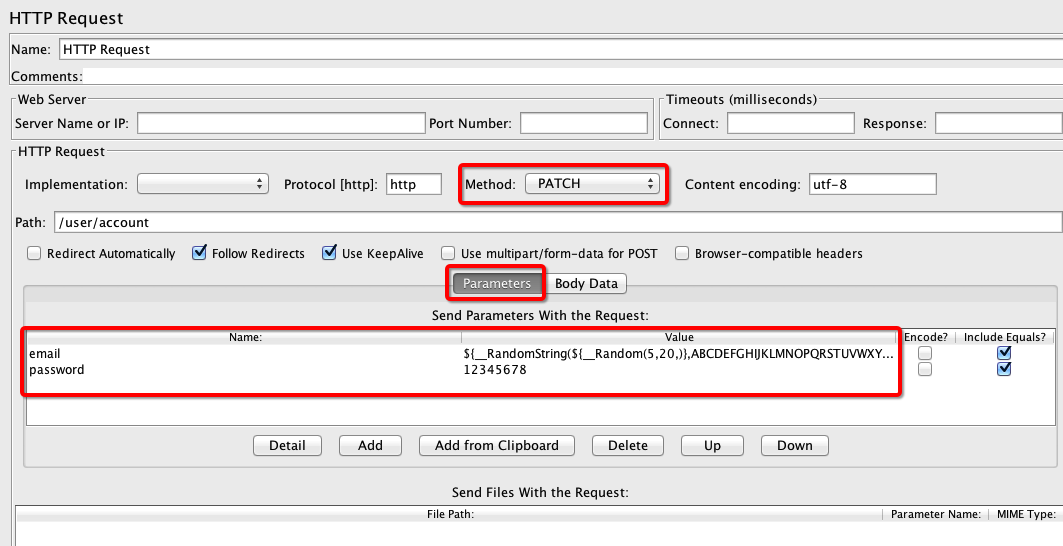This screenshot has height=546, width=1063.
Task: Uncheck Include Equals for password row
Action: [1004, 369]
